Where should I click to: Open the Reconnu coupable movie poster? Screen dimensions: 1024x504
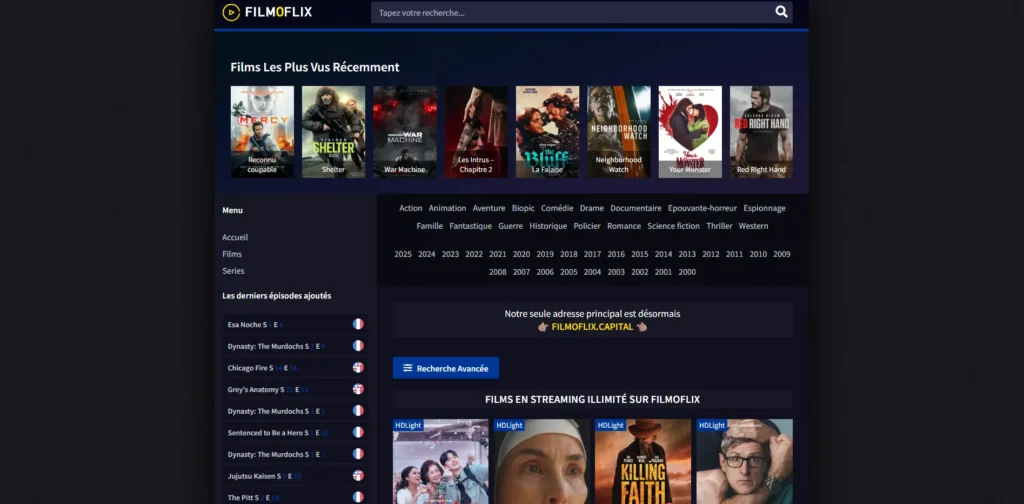click(263, 132)
